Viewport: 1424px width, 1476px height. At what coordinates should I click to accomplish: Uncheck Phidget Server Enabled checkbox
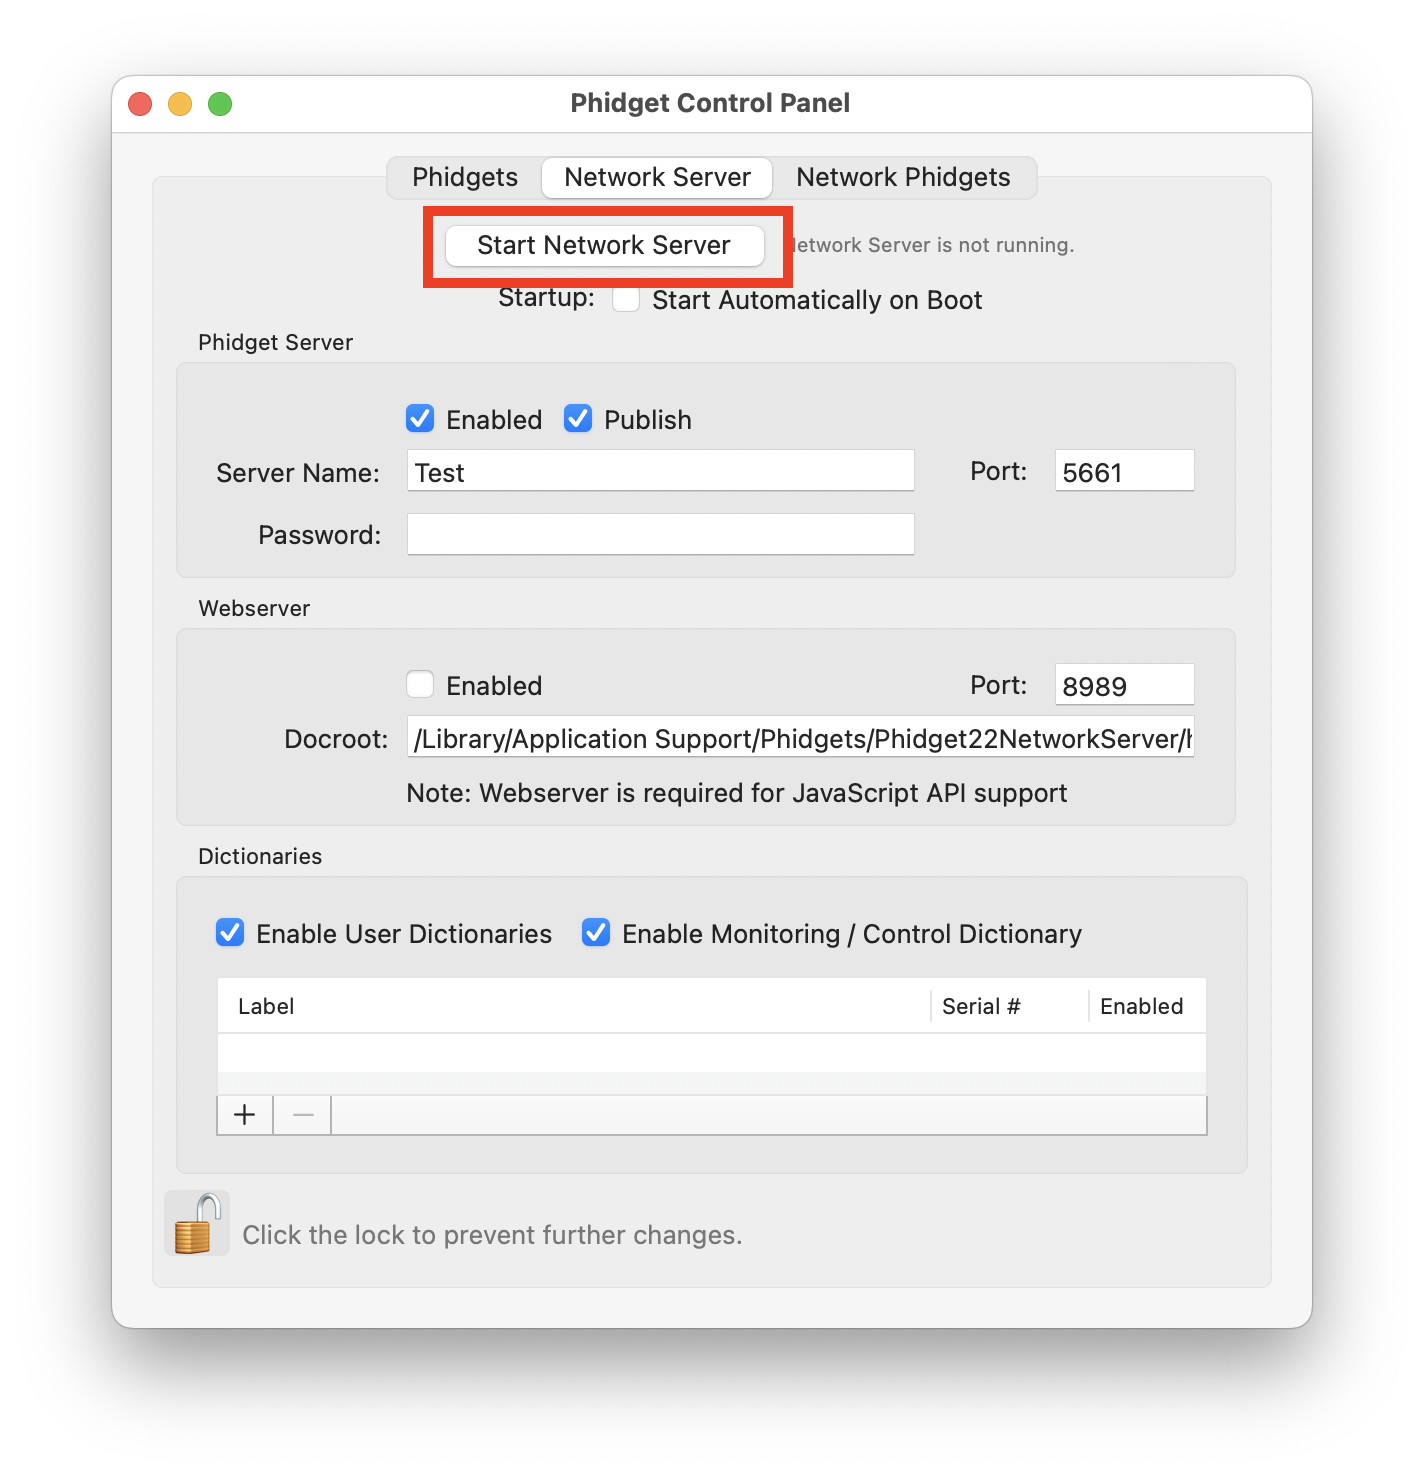420,418
